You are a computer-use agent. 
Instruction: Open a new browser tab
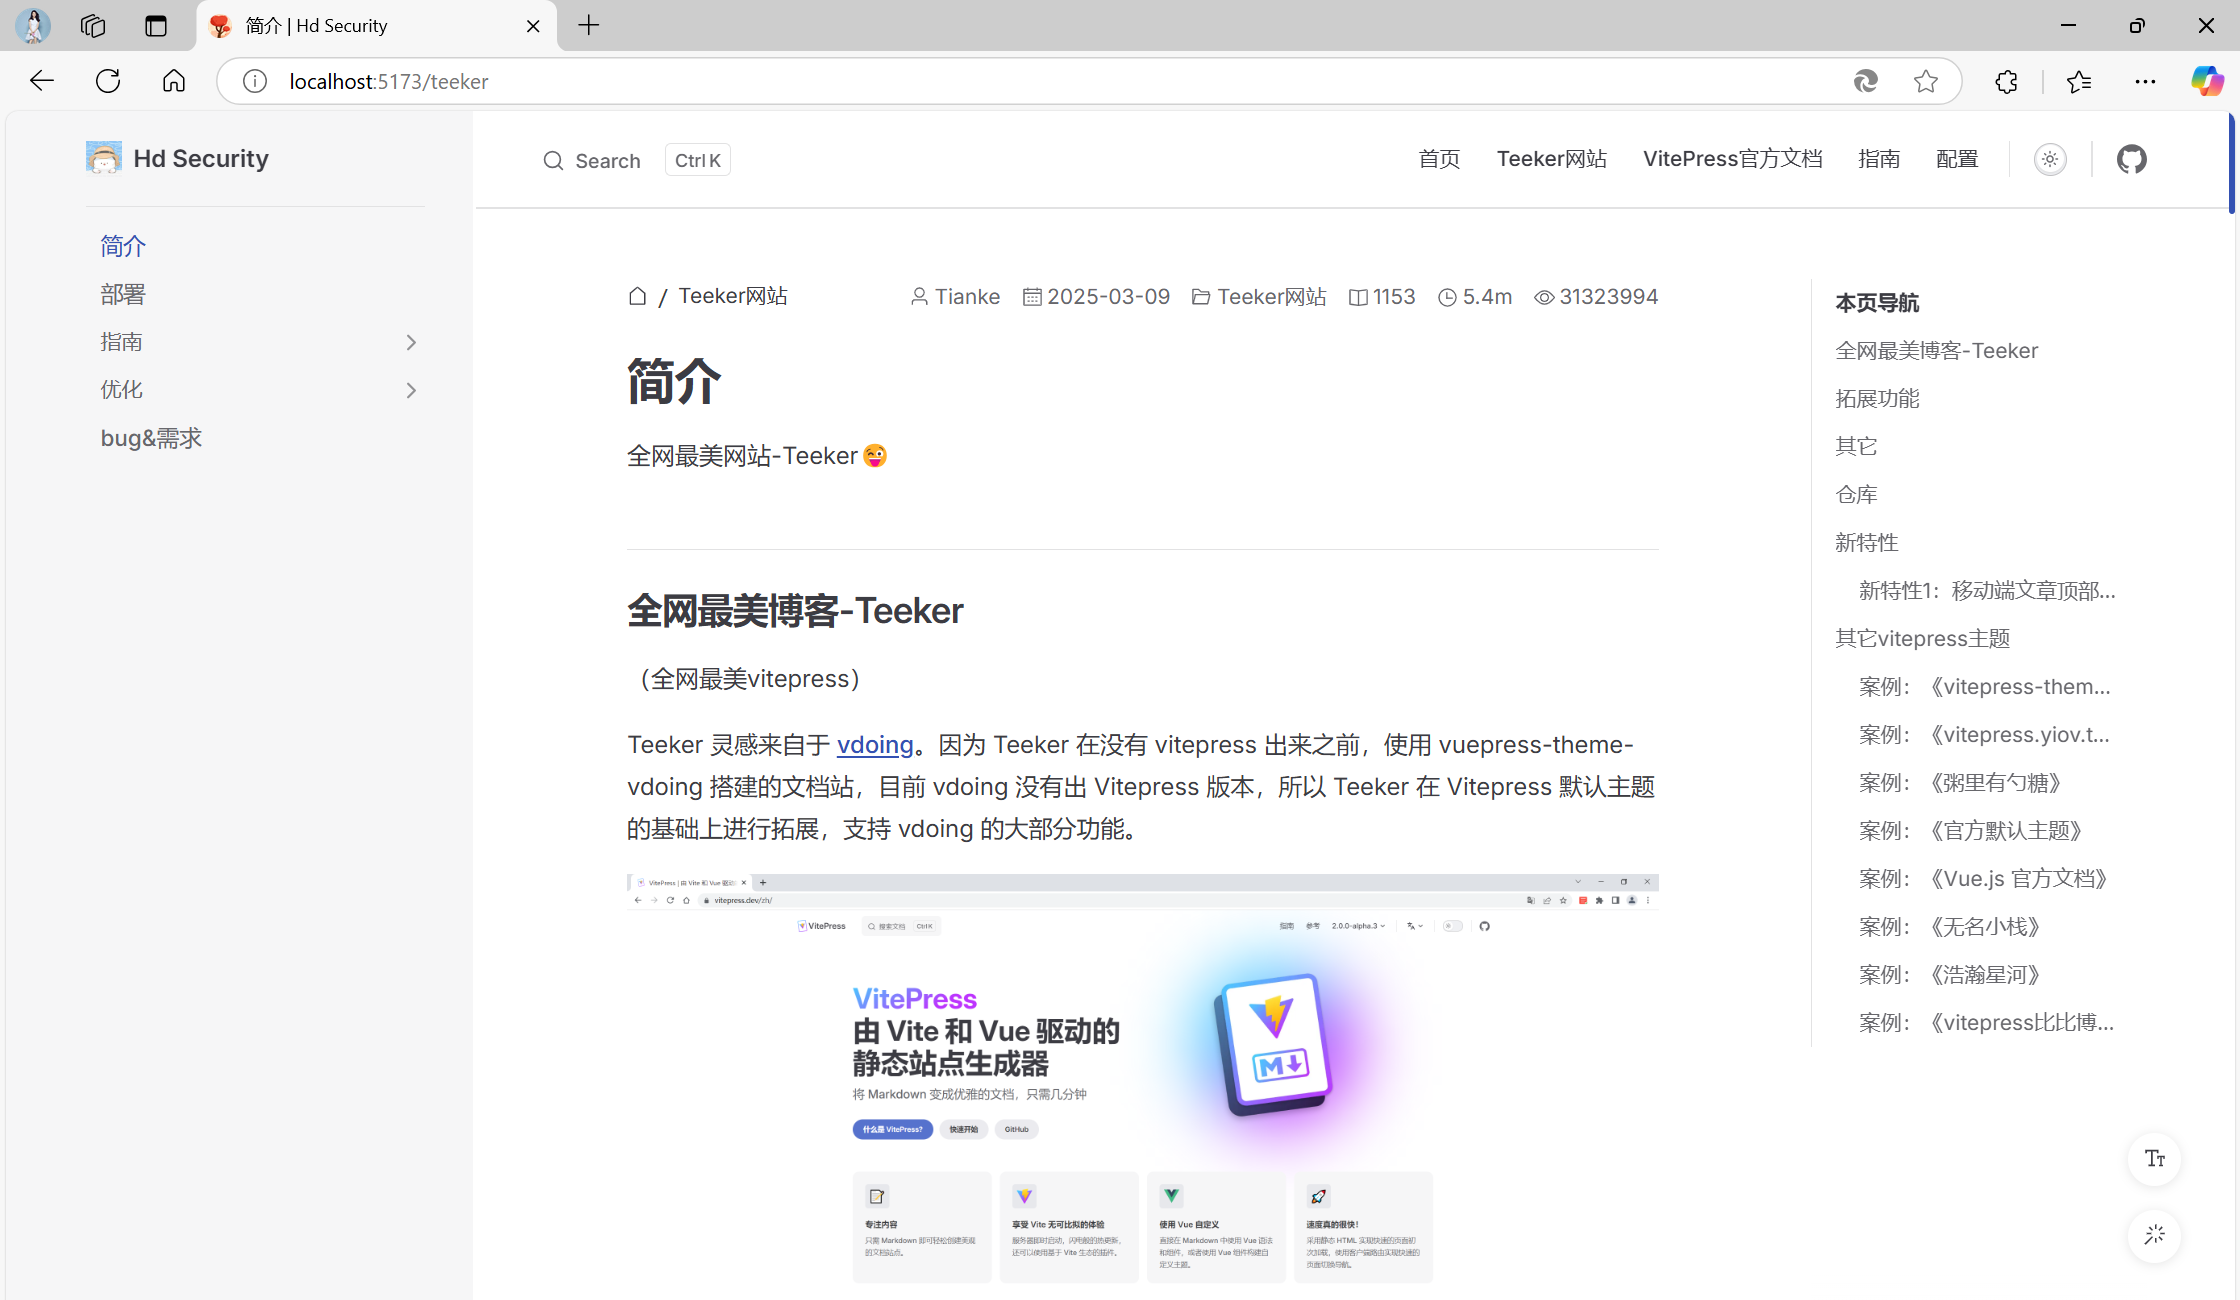(x=589, y=25)
